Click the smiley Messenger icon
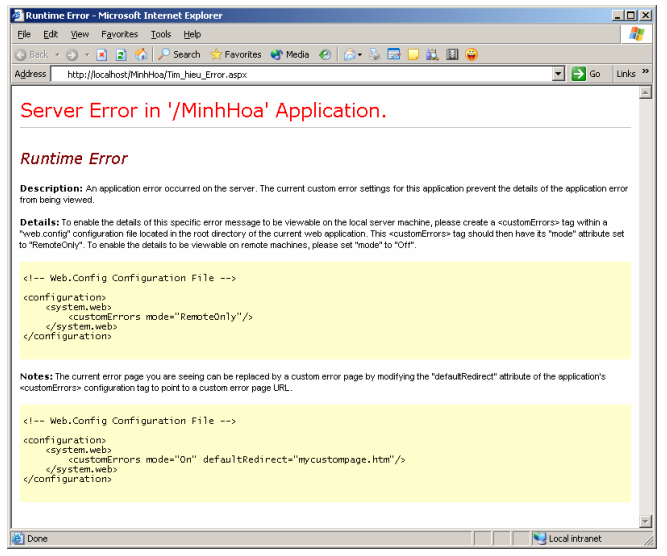The height and width of the screenshot is (556, 667). point(471,54)
